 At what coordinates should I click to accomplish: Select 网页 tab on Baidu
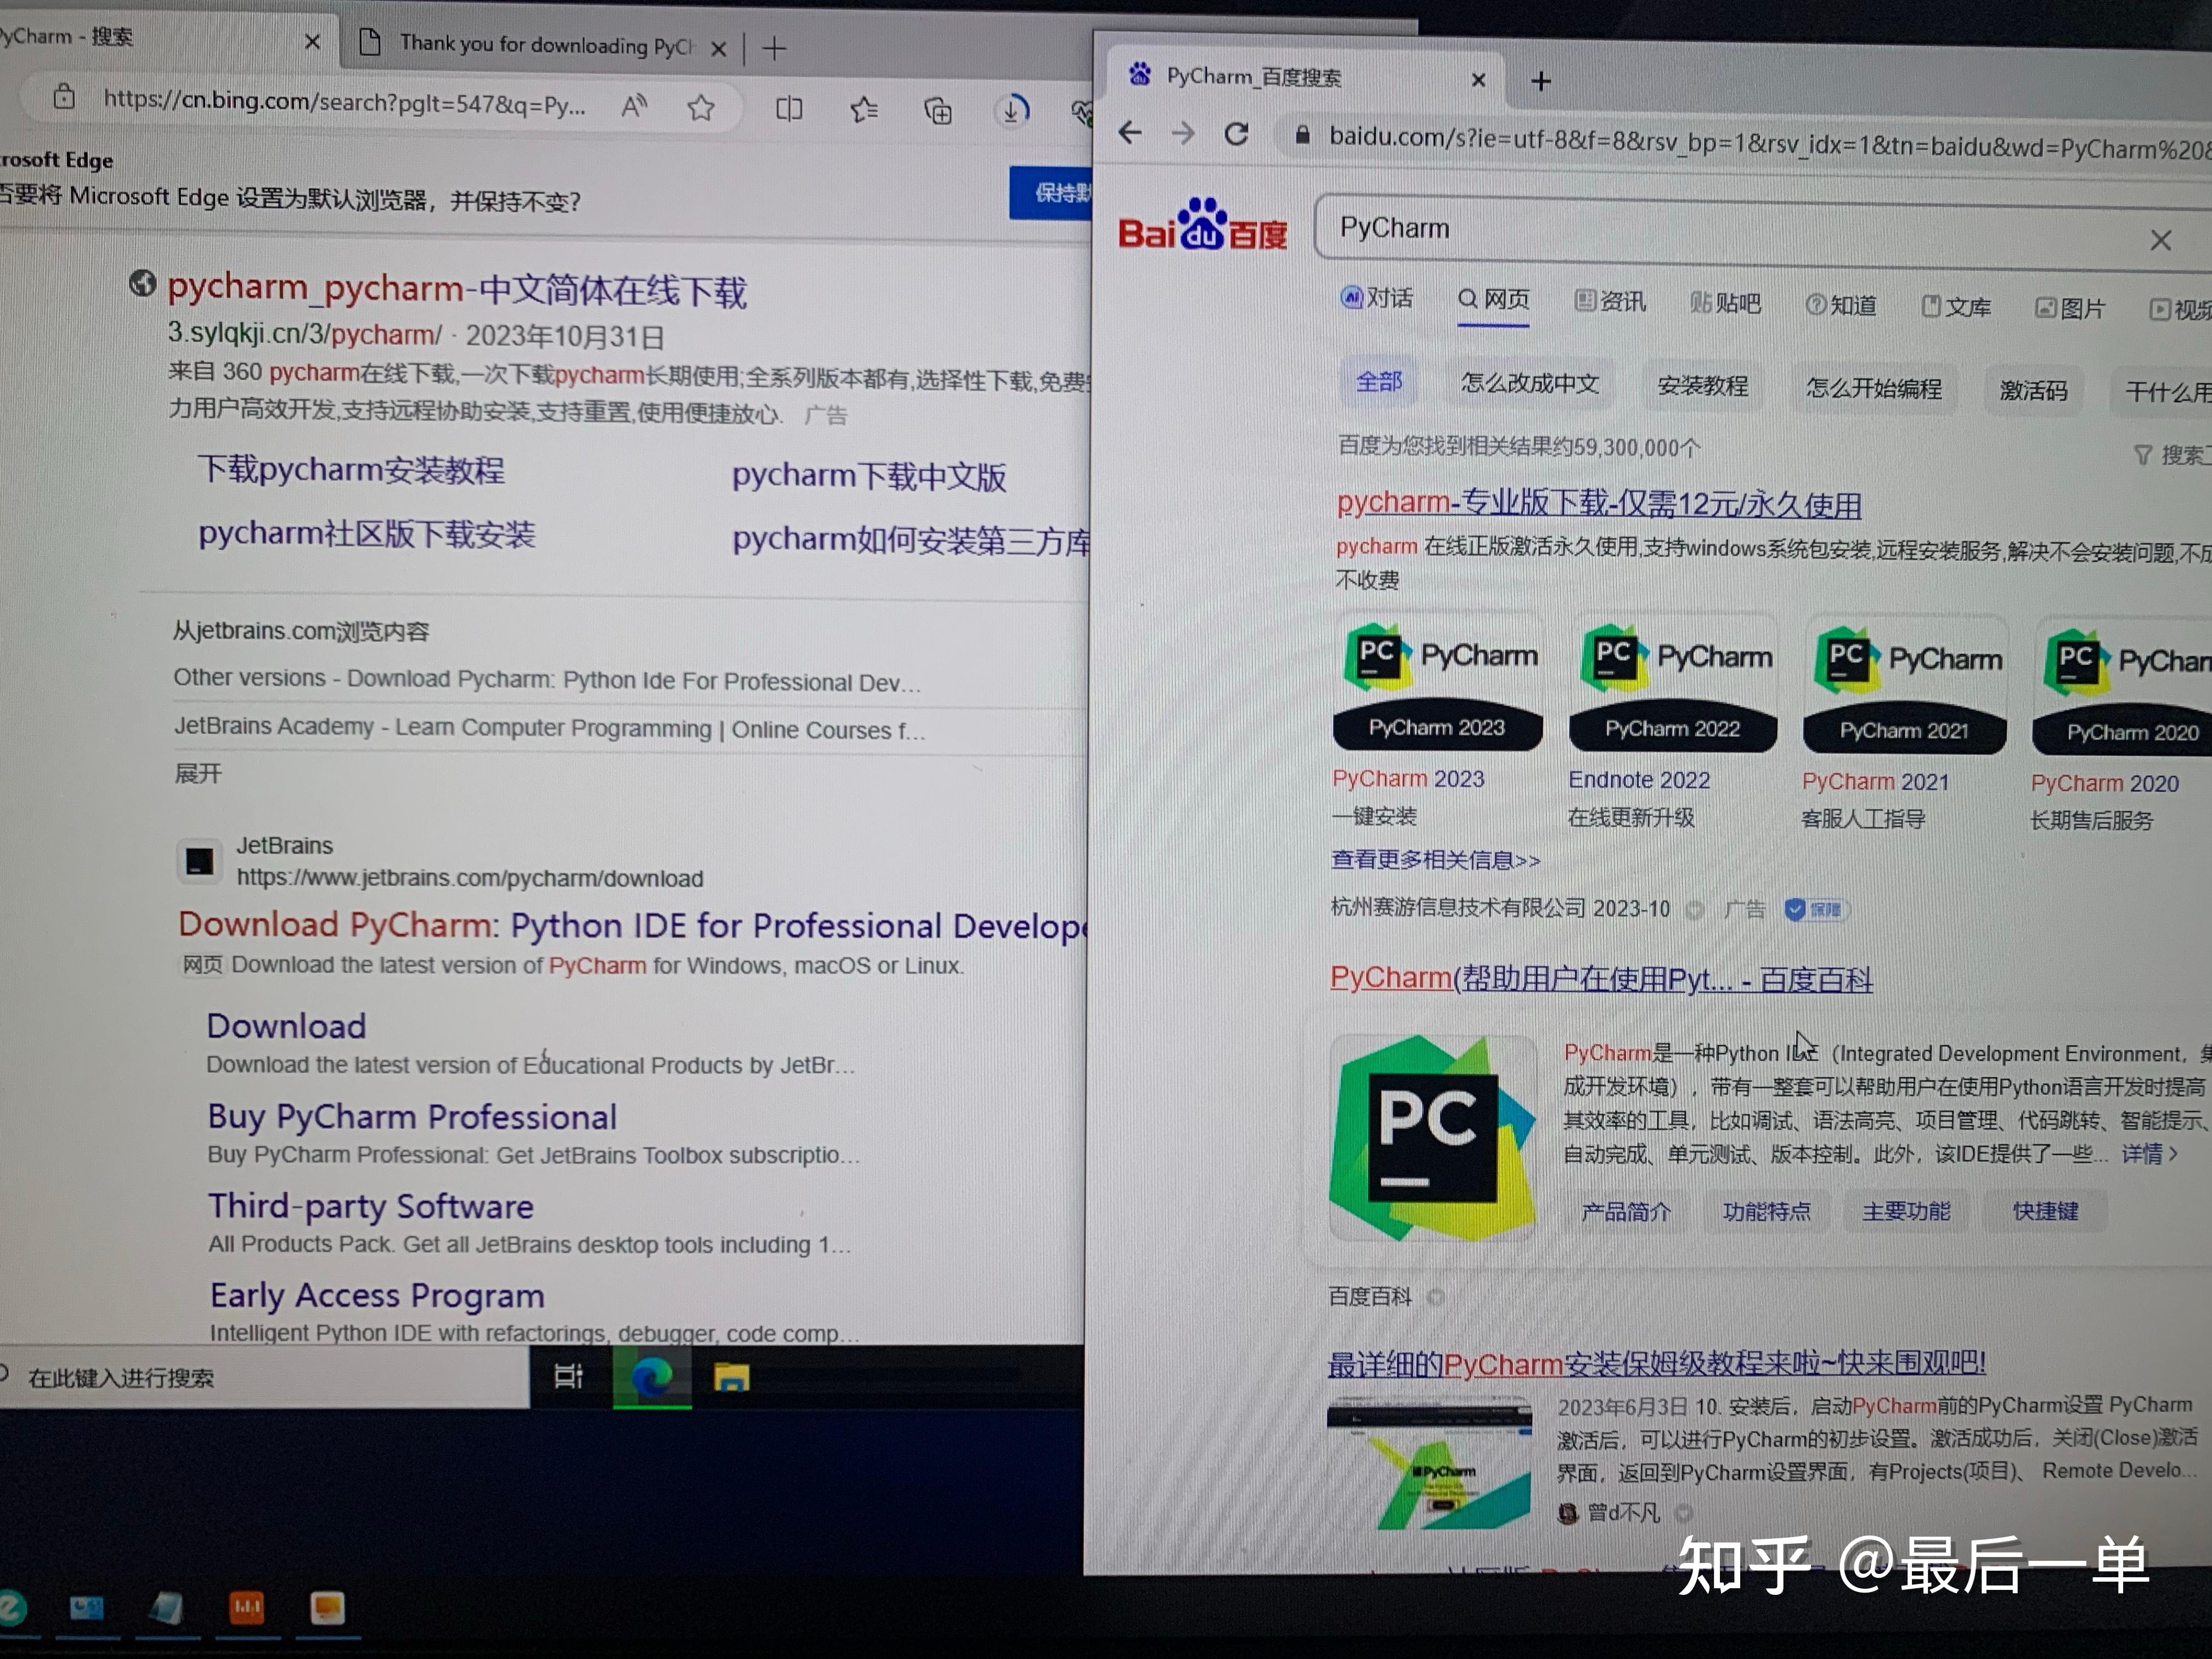click(1494, 299)
